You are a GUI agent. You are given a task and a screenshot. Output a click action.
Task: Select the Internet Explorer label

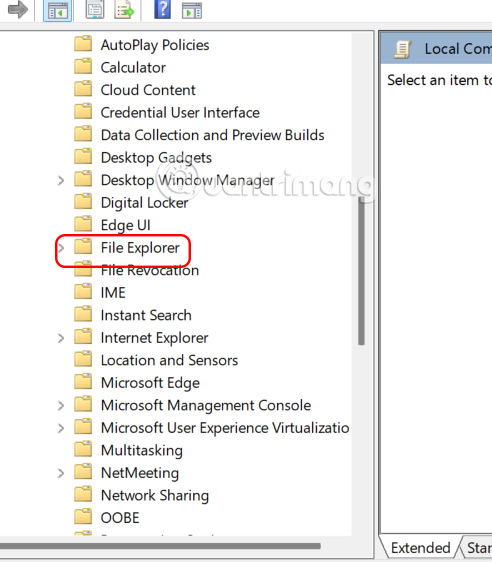(x=154, y=338)
